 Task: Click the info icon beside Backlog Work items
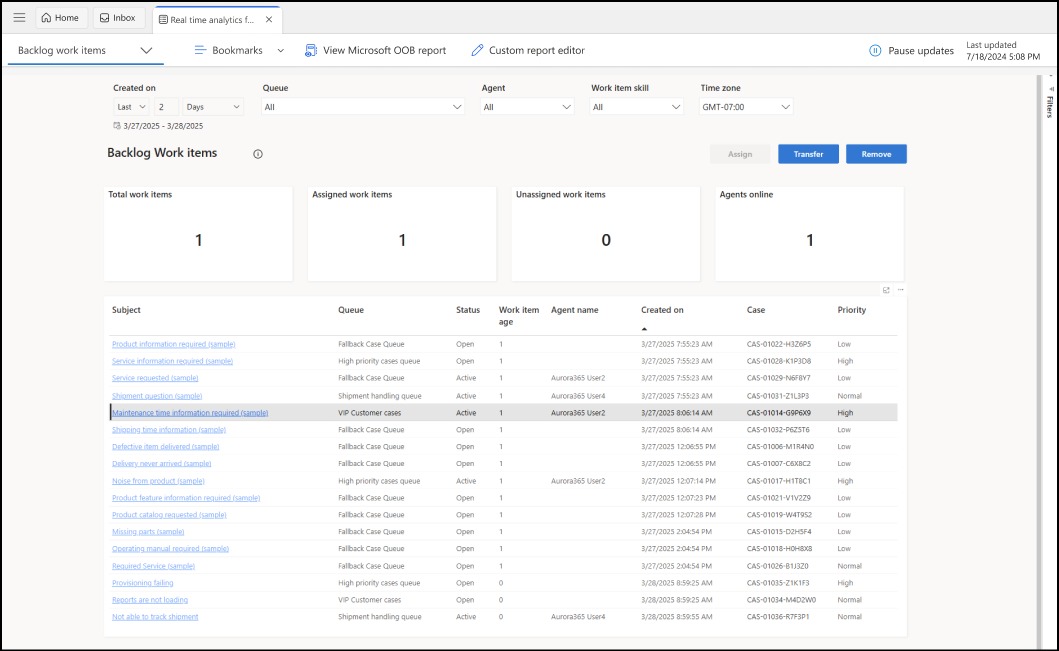[257, 154]
